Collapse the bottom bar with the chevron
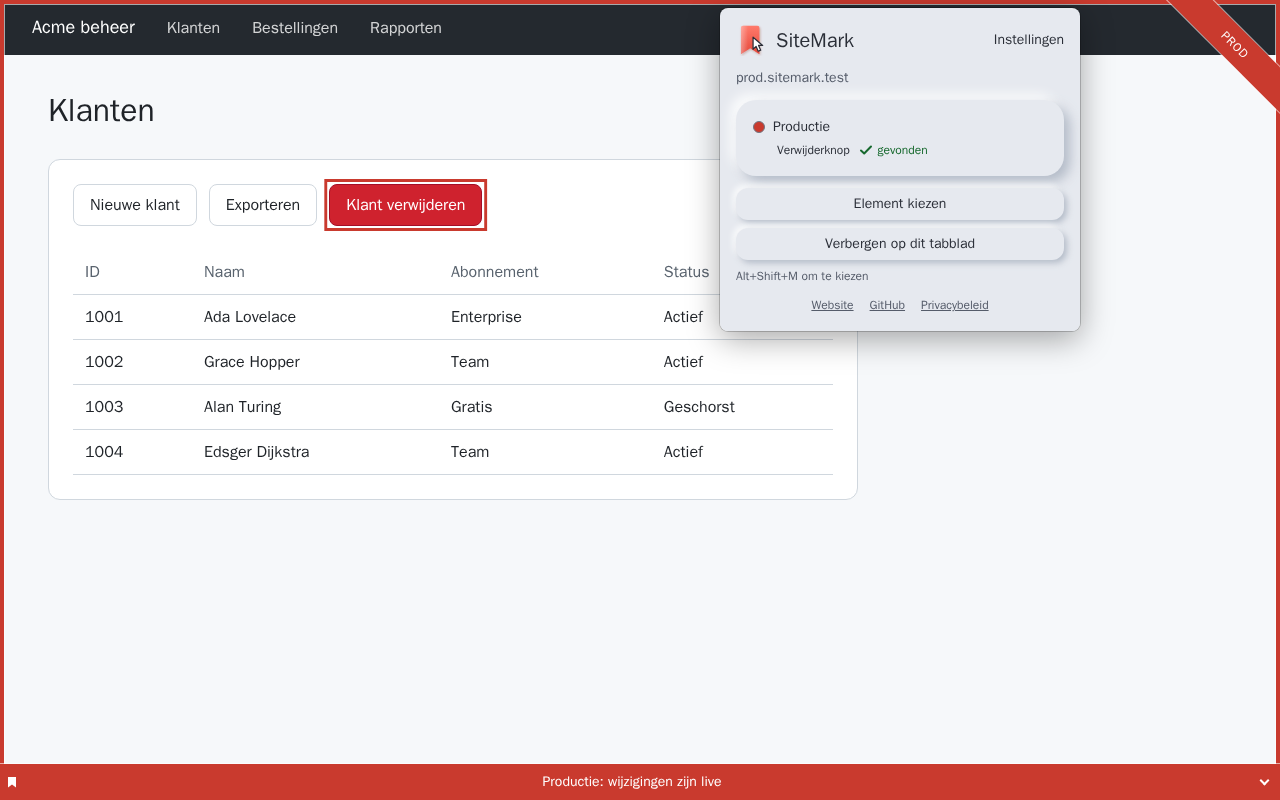Image resolution: width=1280 pixels, height=800 pixels. coord(1264,782)
